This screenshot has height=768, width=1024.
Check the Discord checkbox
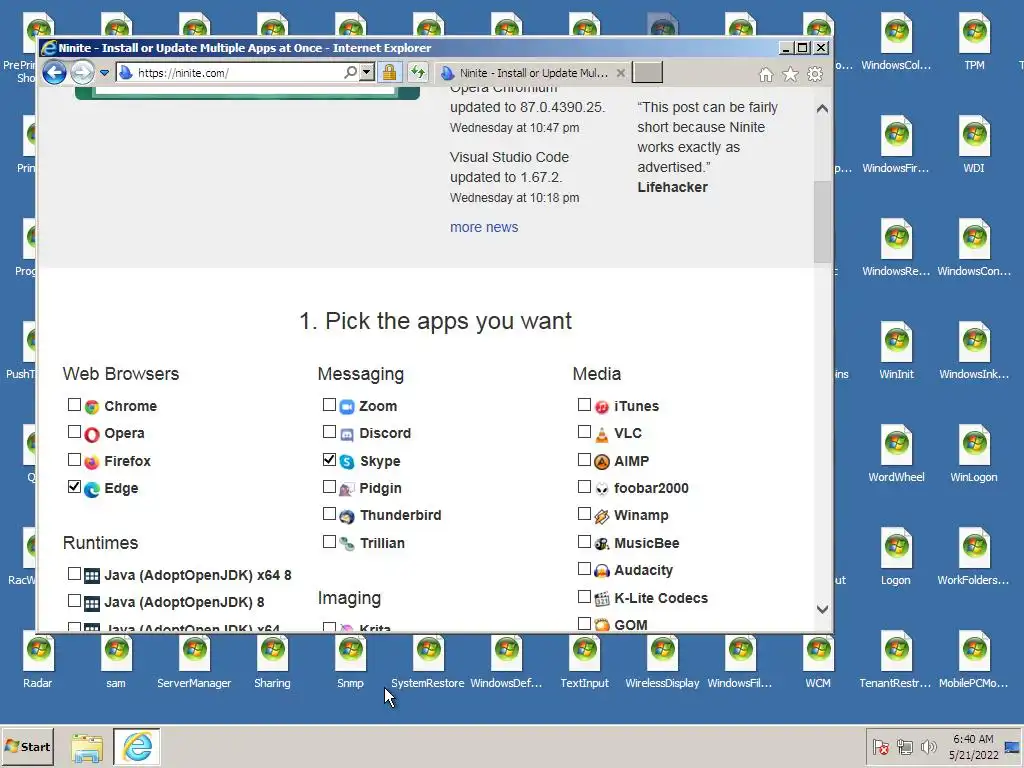point(329,432)
